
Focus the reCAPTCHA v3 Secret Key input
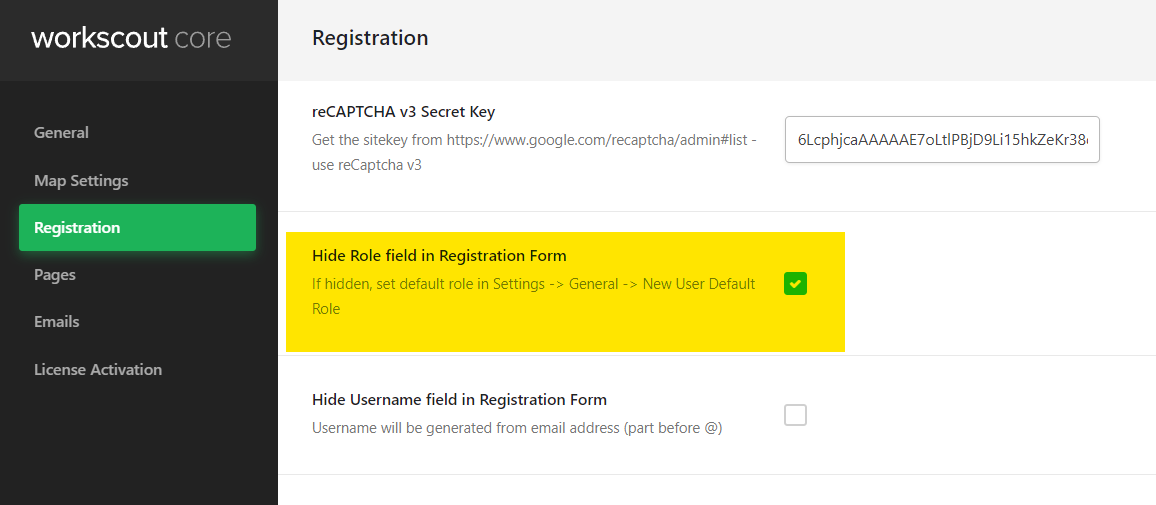point(942,140)
